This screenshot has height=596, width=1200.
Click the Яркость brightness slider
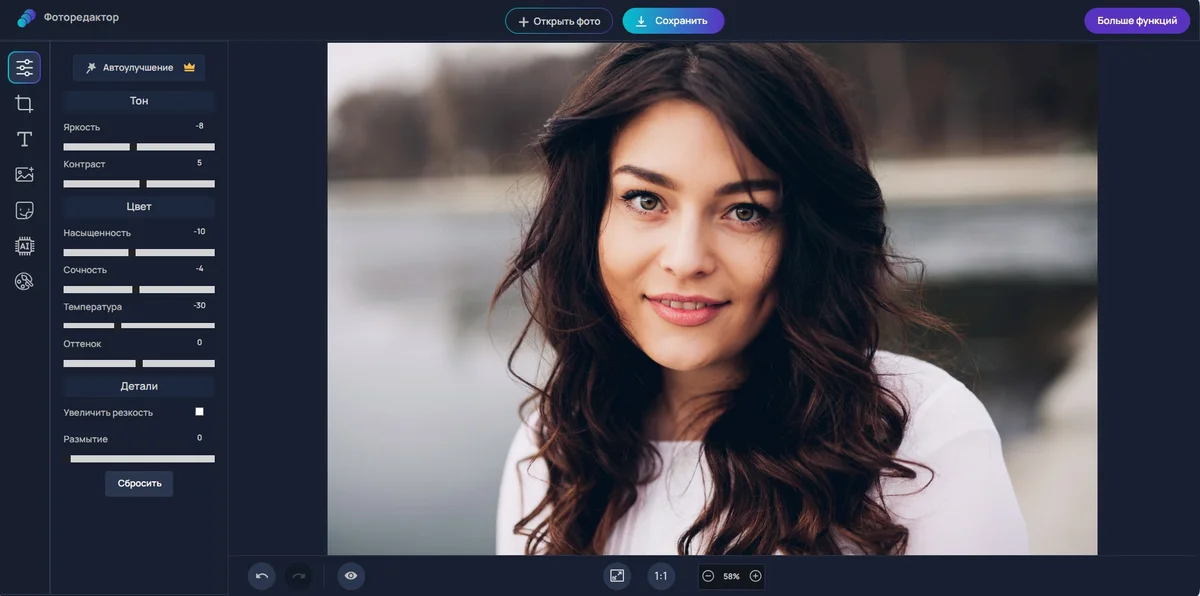pos(139,147)
